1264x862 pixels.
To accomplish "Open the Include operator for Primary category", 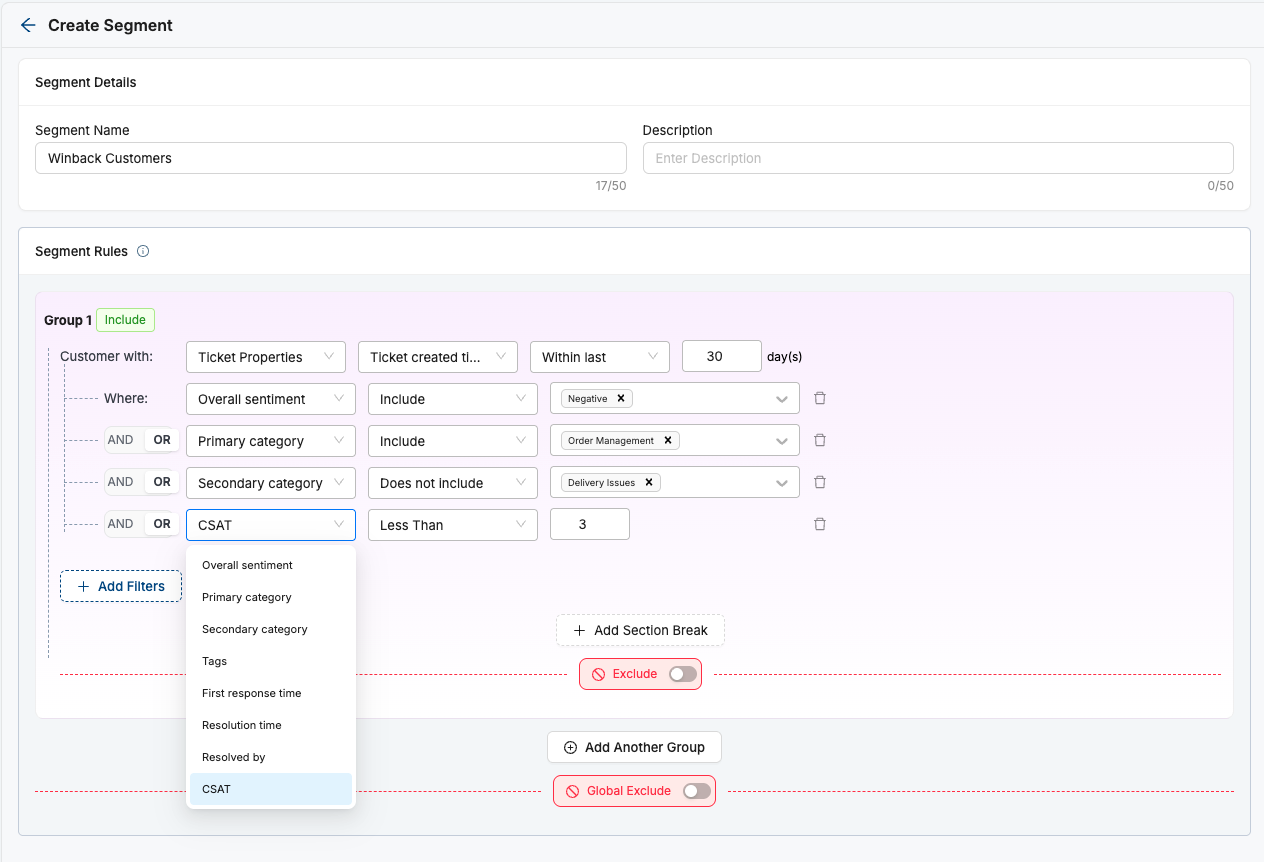I will coord(453,441).
